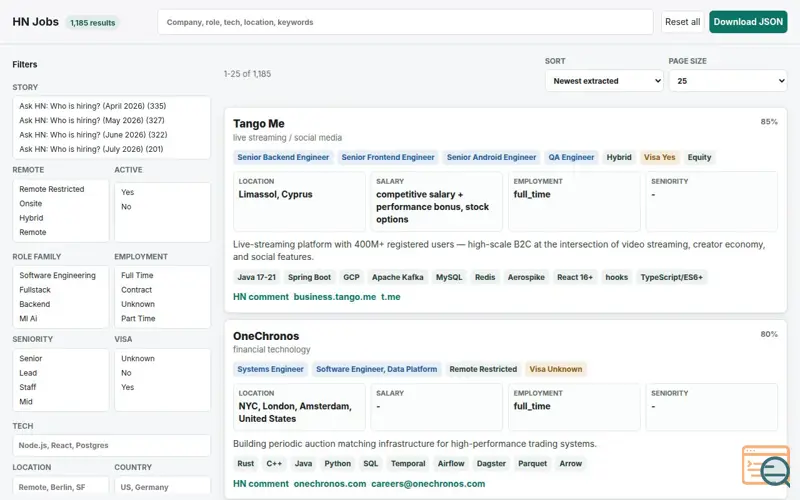Click the Tango Me company title

(259, 123)
